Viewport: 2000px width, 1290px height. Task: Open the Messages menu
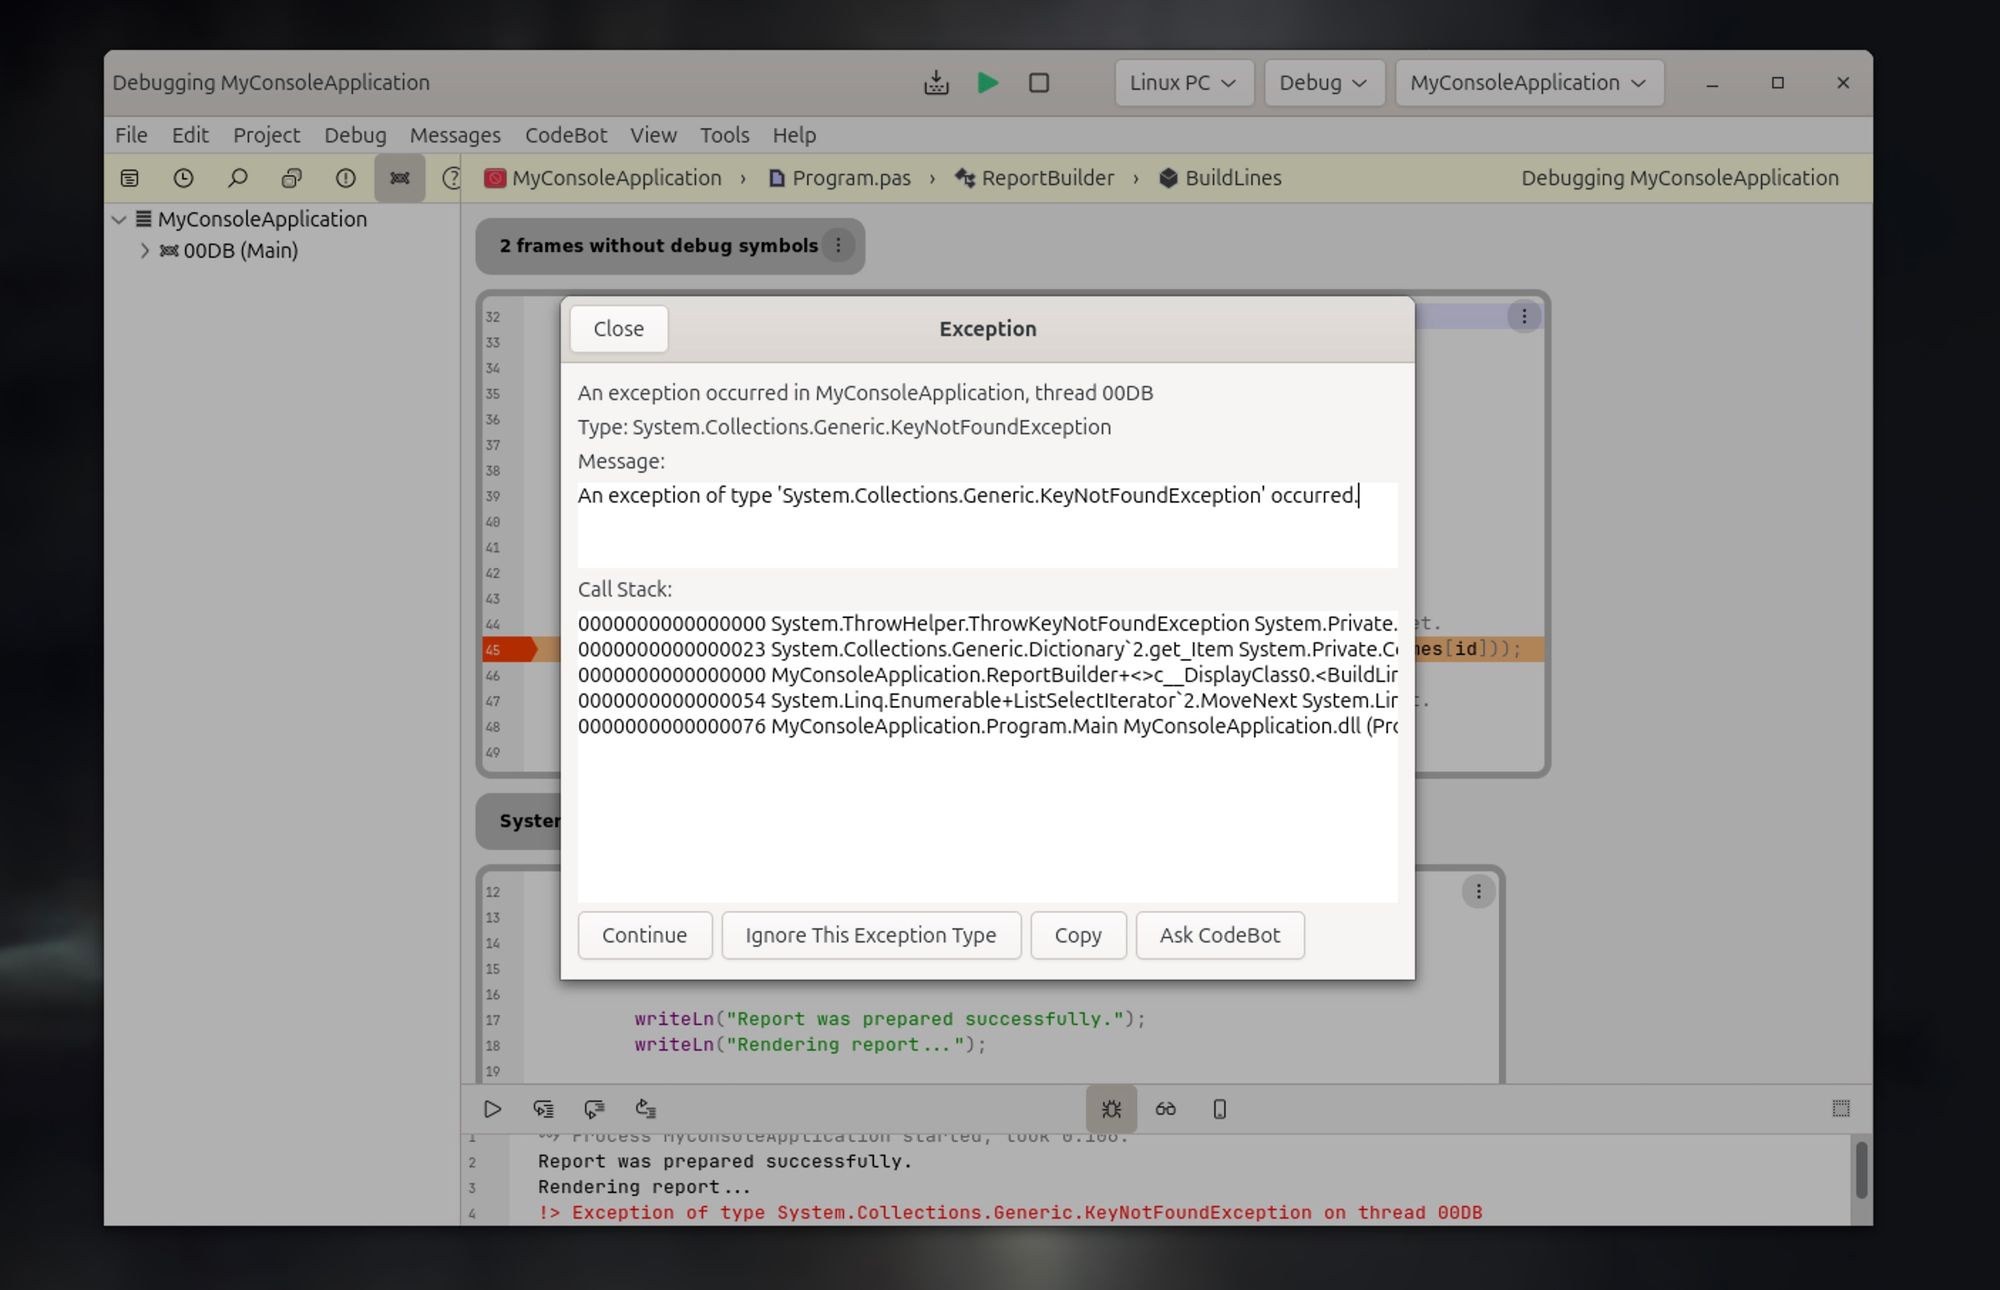tap(455, 135)
